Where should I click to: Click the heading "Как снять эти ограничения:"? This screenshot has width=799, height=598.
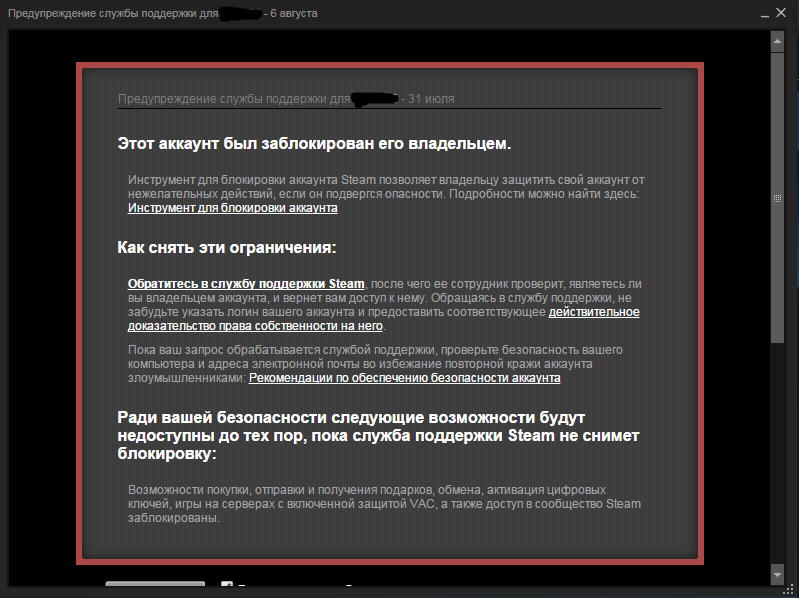click(227, 248)
